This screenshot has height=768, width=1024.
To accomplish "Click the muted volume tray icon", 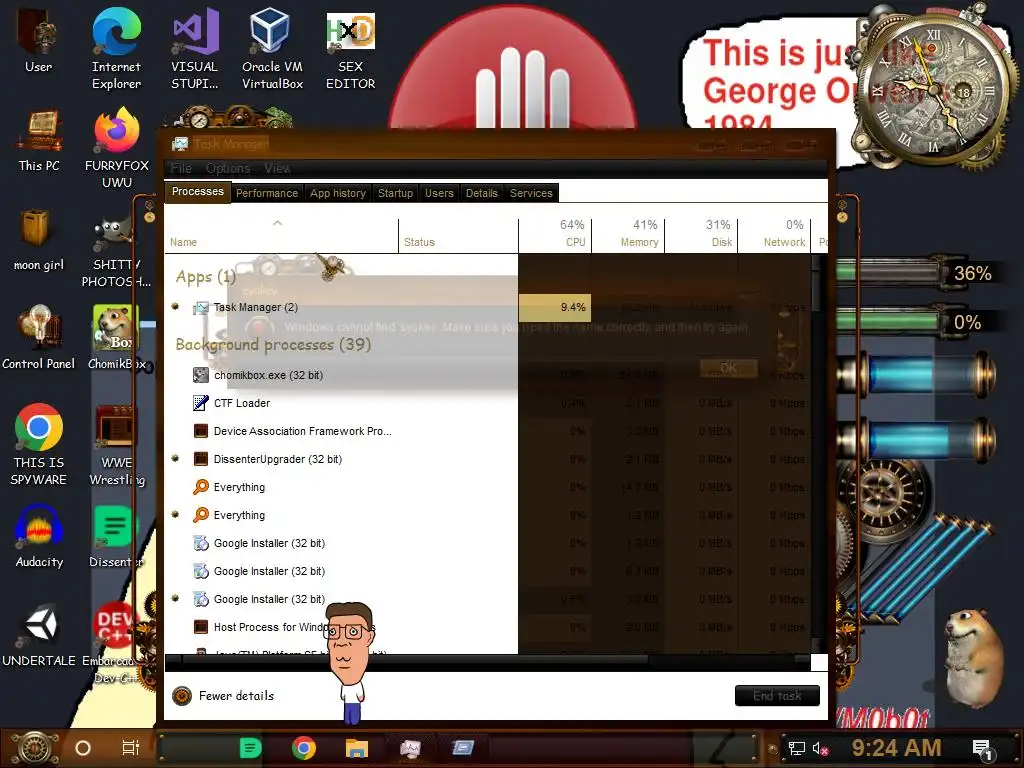I will pos(820,748).
